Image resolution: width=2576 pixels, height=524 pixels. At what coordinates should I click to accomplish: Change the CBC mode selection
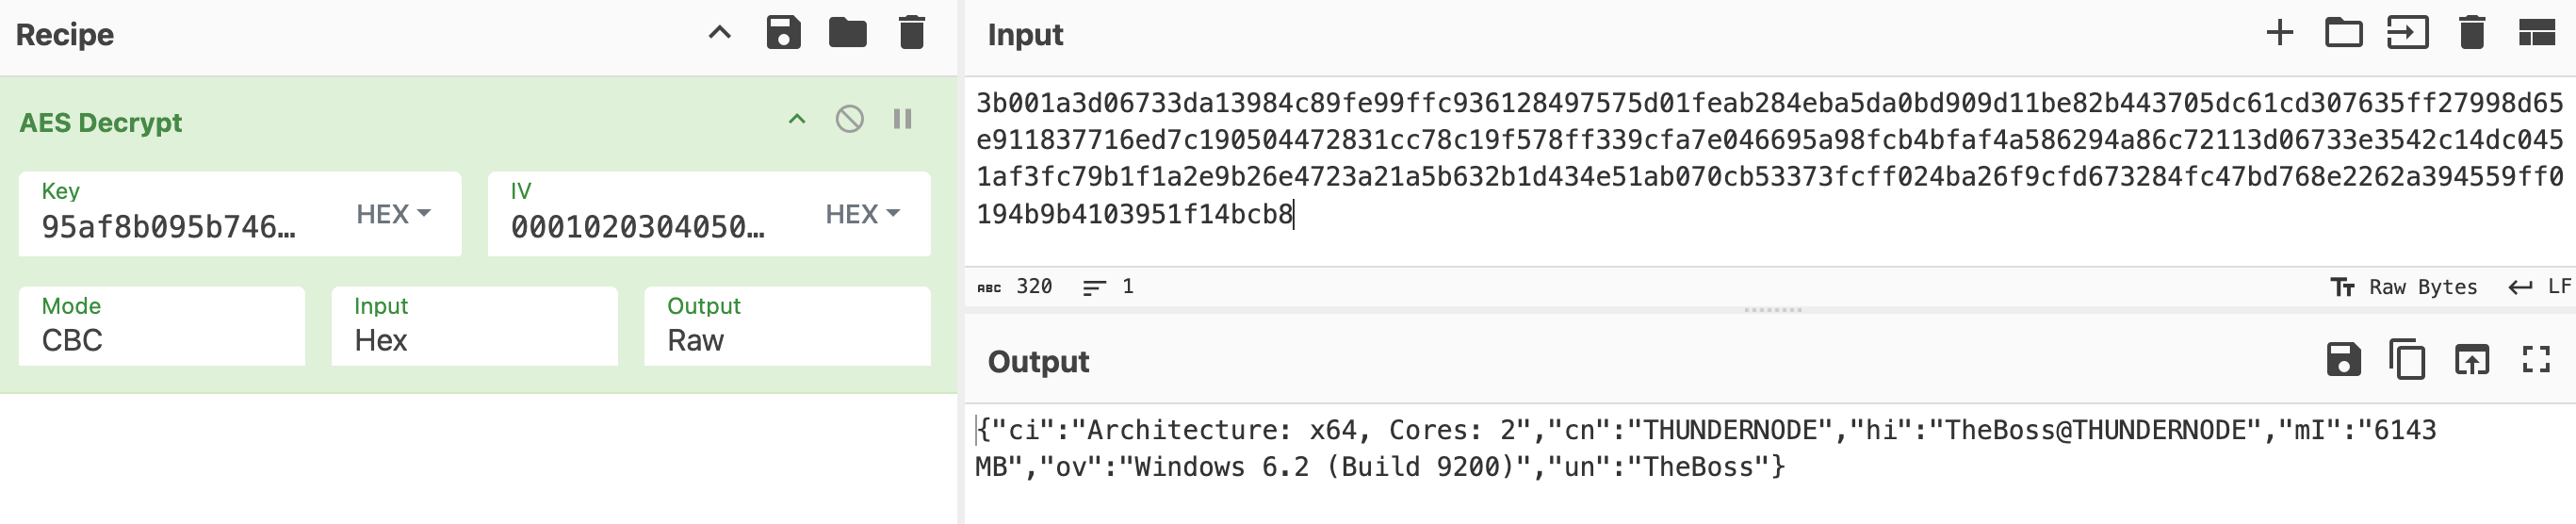point(161,327)
